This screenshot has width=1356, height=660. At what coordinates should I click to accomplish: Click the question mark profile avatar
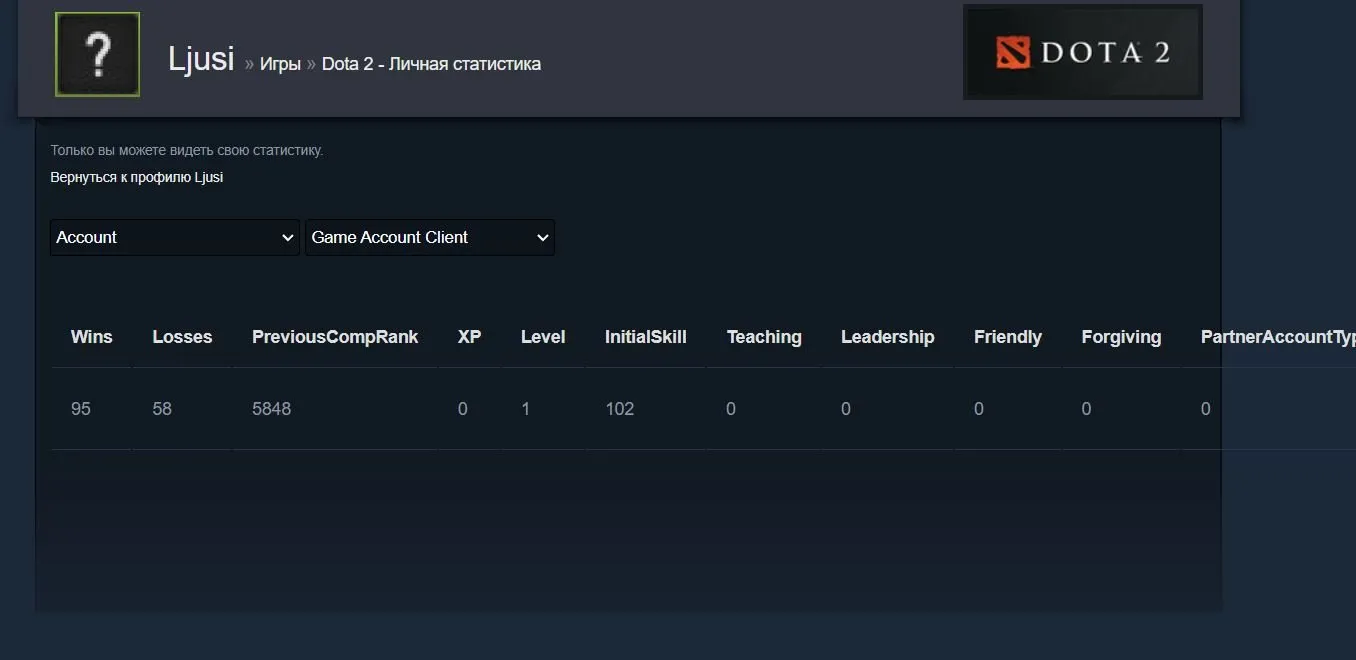tap(97, 55)
